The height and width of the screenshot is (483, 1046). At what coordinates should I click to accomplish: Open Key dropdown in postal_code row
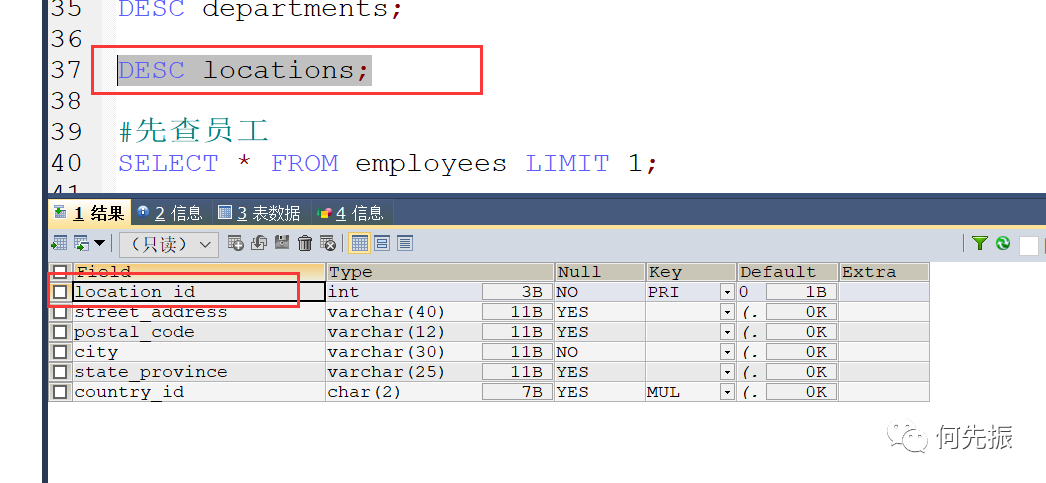pos(727,332)
